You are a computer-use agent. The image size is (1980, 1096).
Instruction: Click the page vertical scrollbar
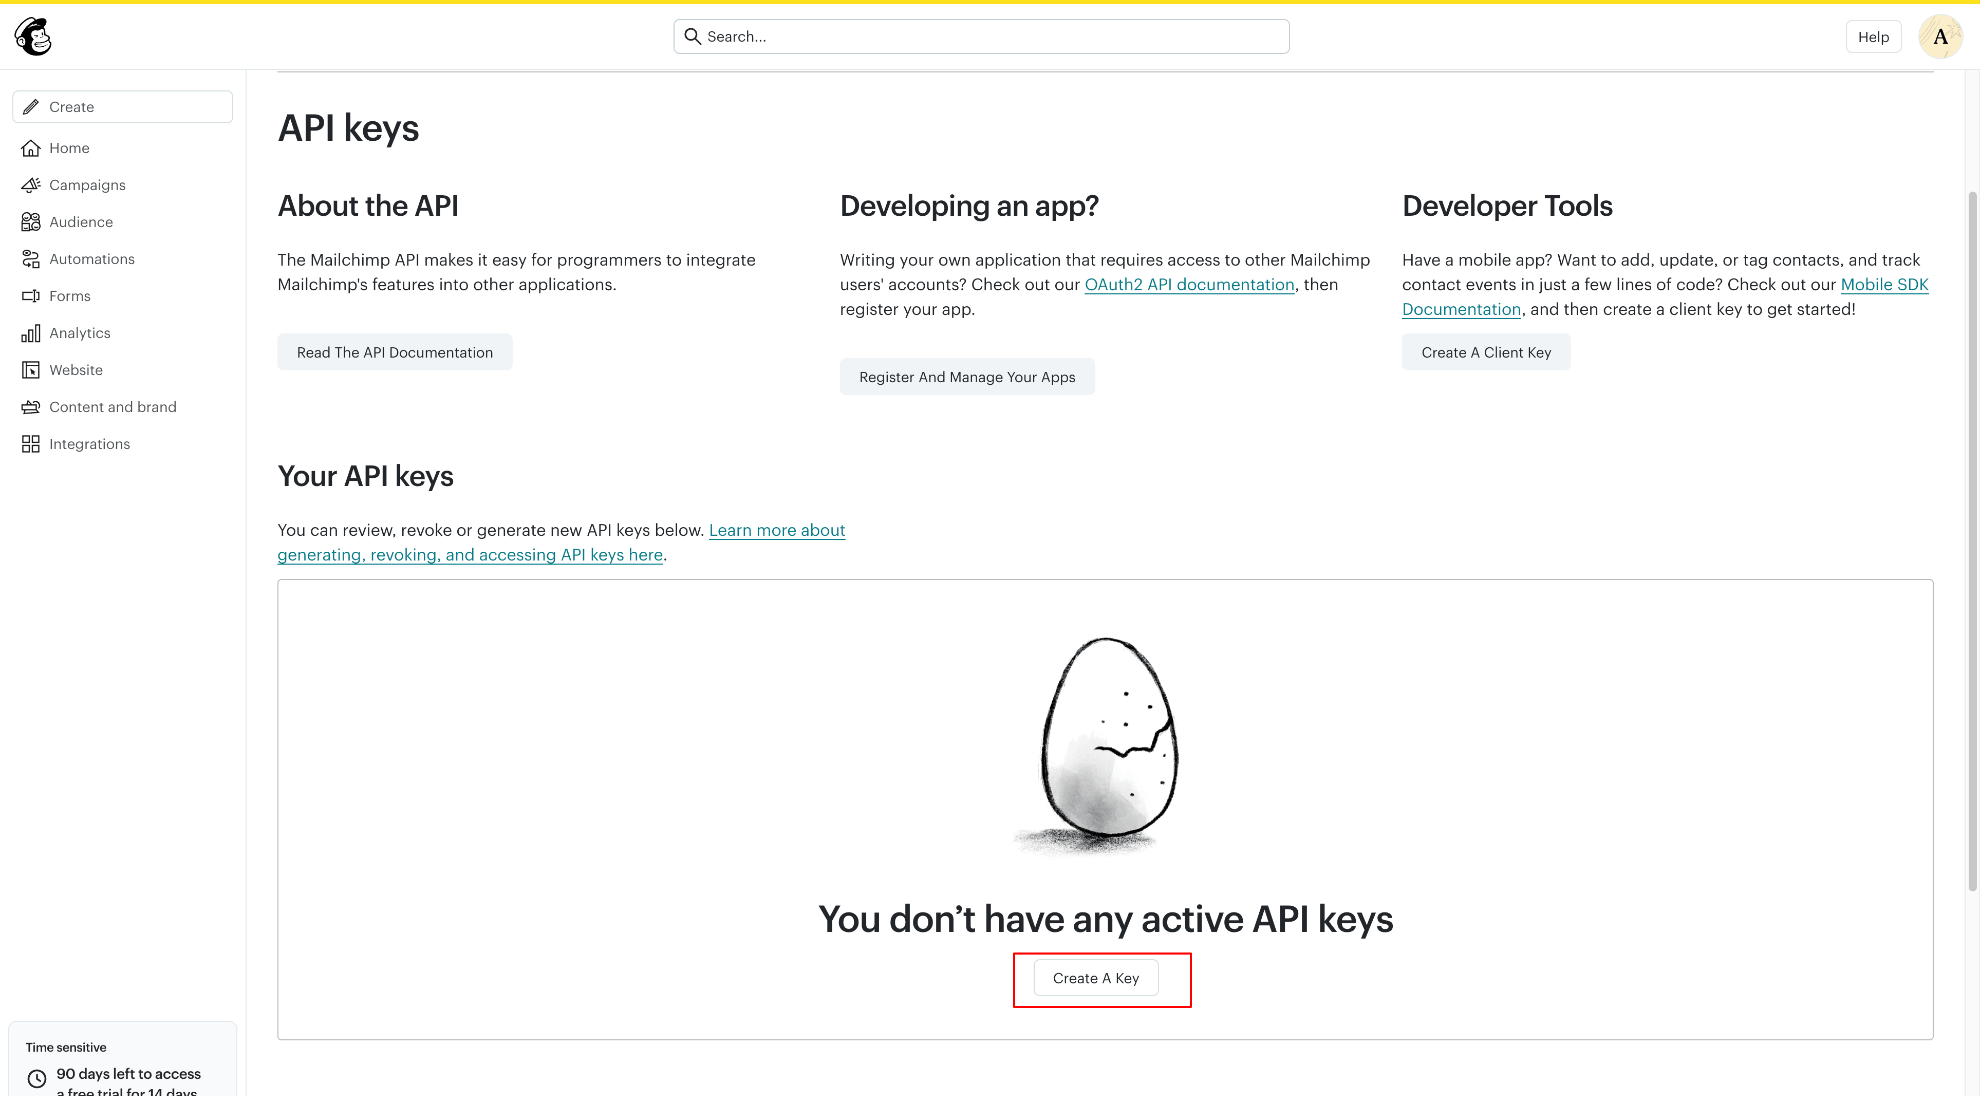[x=1972, y=540]
